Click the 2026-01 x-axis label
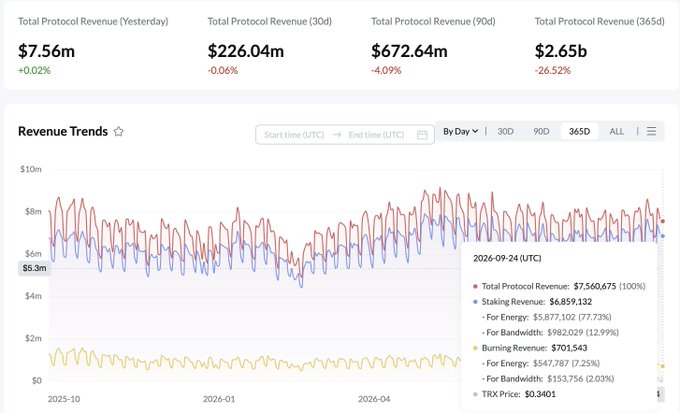Viewport: 680px width, 413px height. 219,399
